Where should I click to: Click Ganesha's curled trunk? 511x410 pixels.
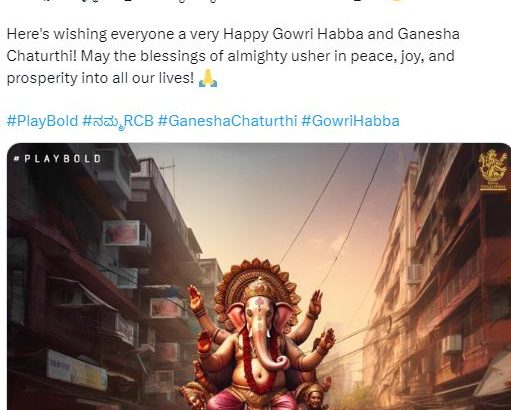click(x=270, y=353)
